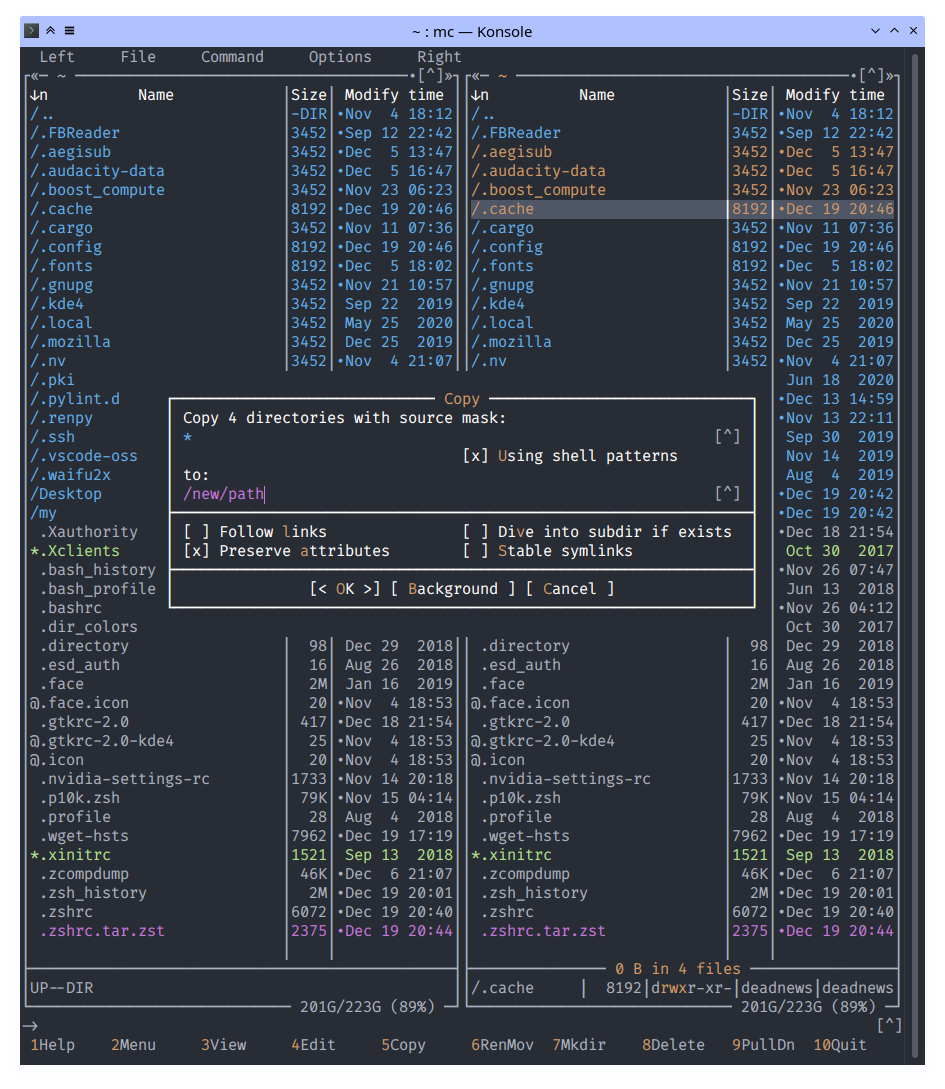The width and height of the screenshot is (945, 1089).
Task: Enable Dive into subdir if exists
Action: 476,532
